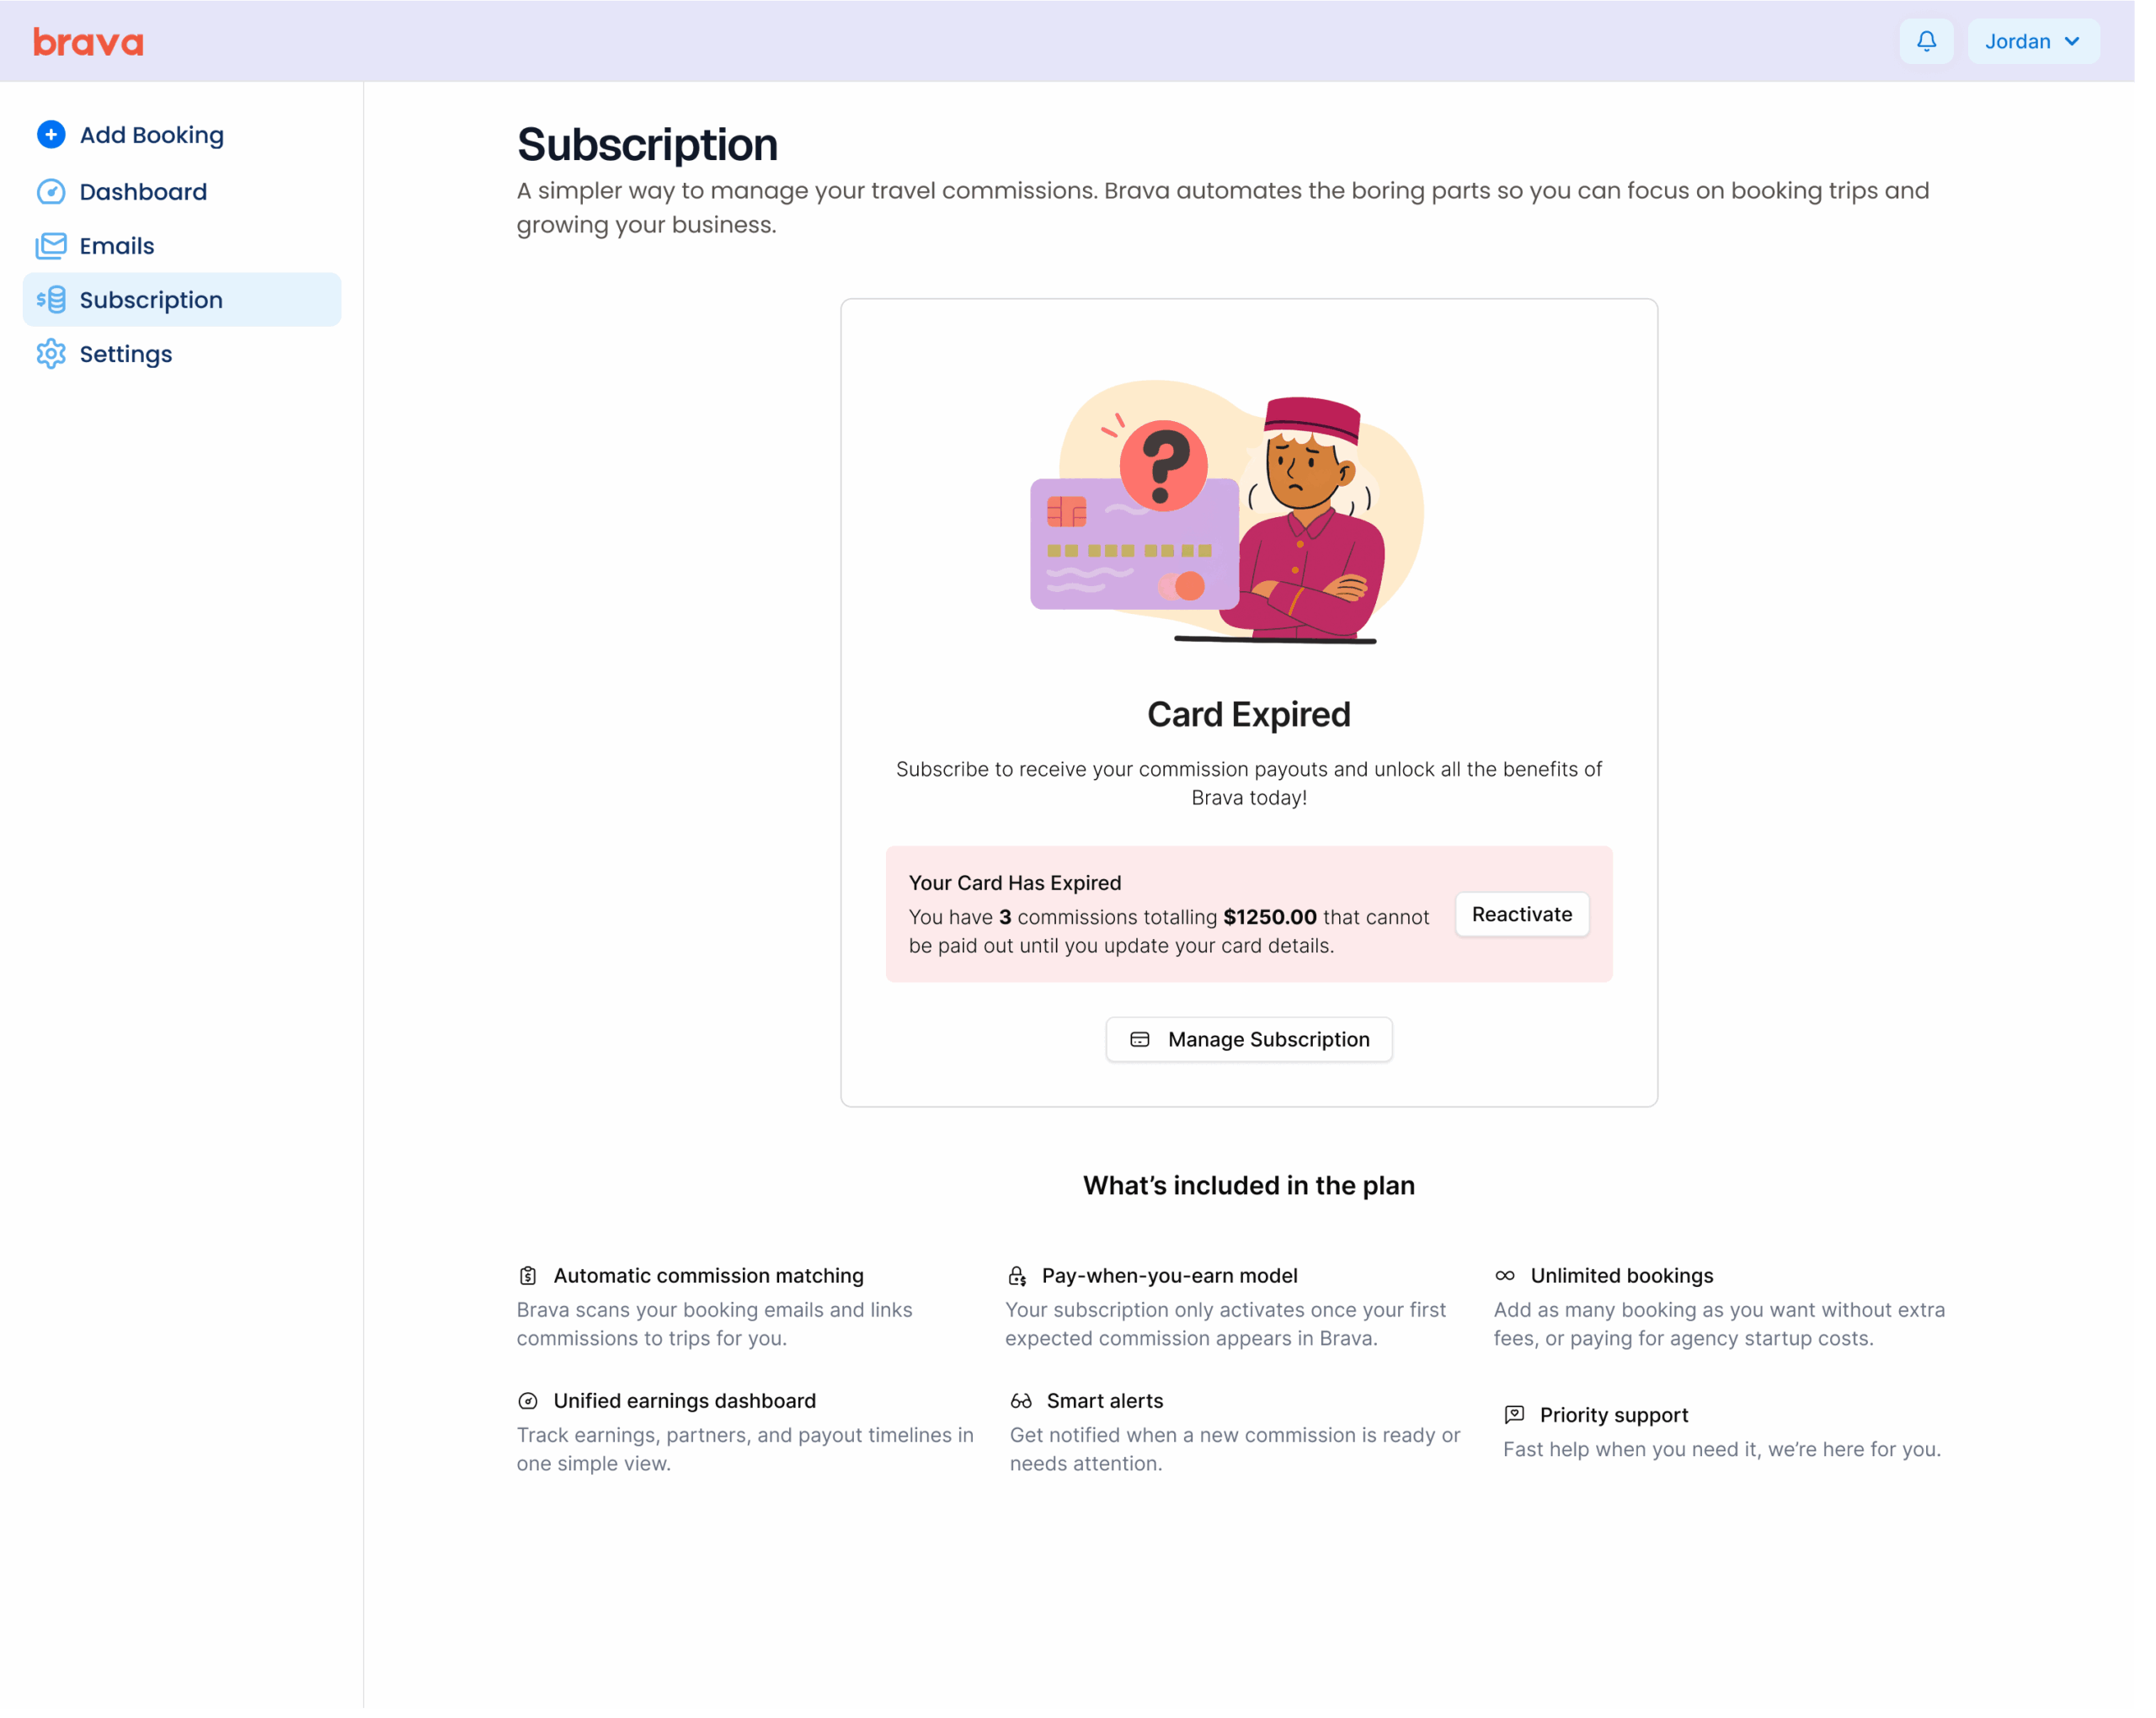Click the Pay-when-you-earn model icon

click(x=1017, y=1275)
